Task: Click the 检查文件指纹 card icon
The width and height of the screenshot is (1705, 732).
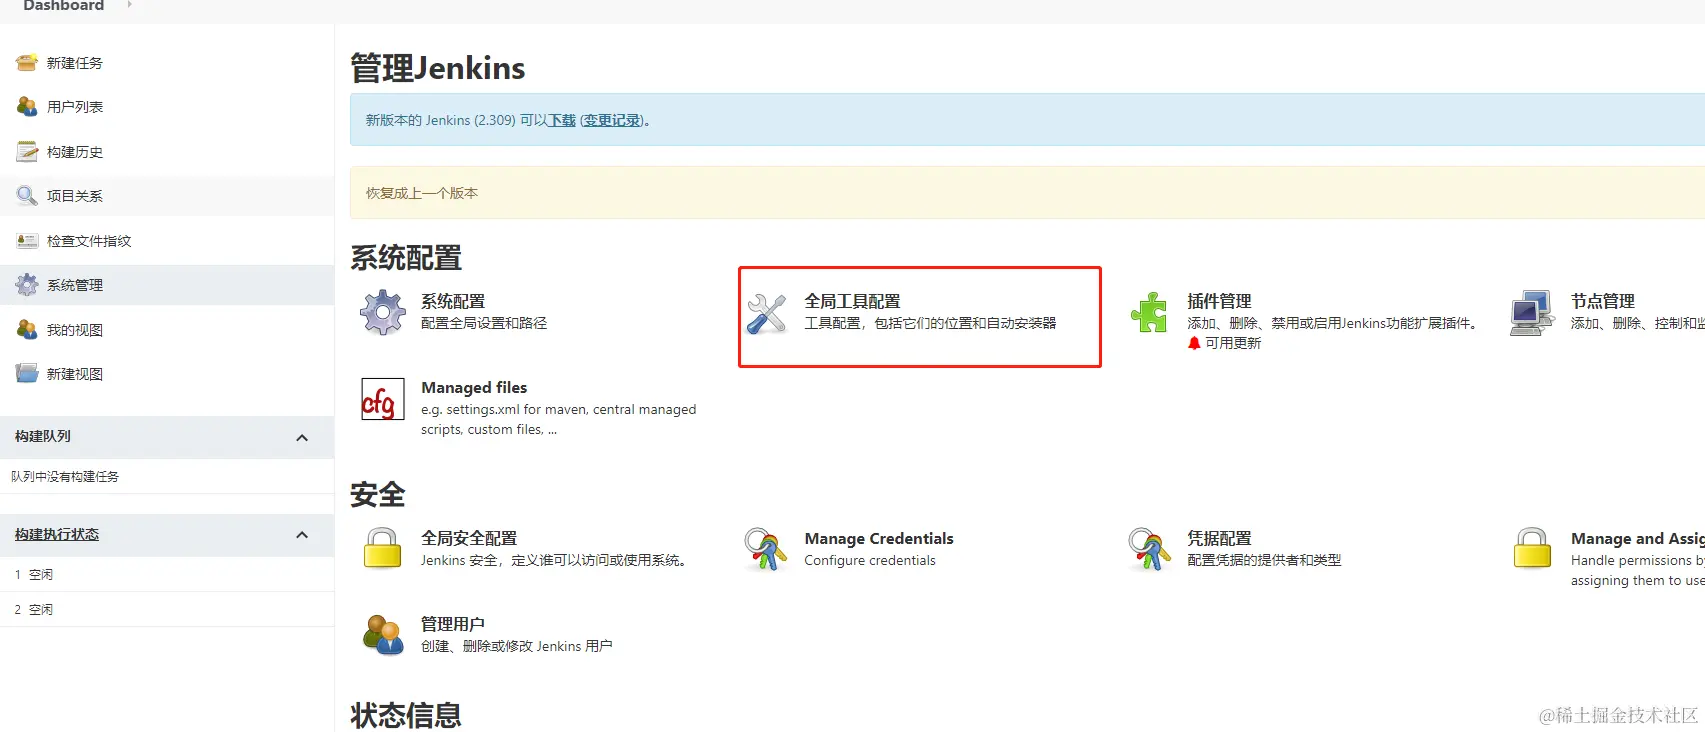Action: coord(27,240)
